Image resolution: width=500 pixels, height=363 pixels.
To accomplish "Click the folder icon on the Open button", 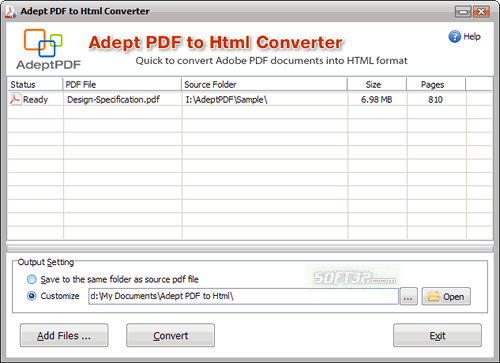I will pyautogui.click(x=434, y=296).
